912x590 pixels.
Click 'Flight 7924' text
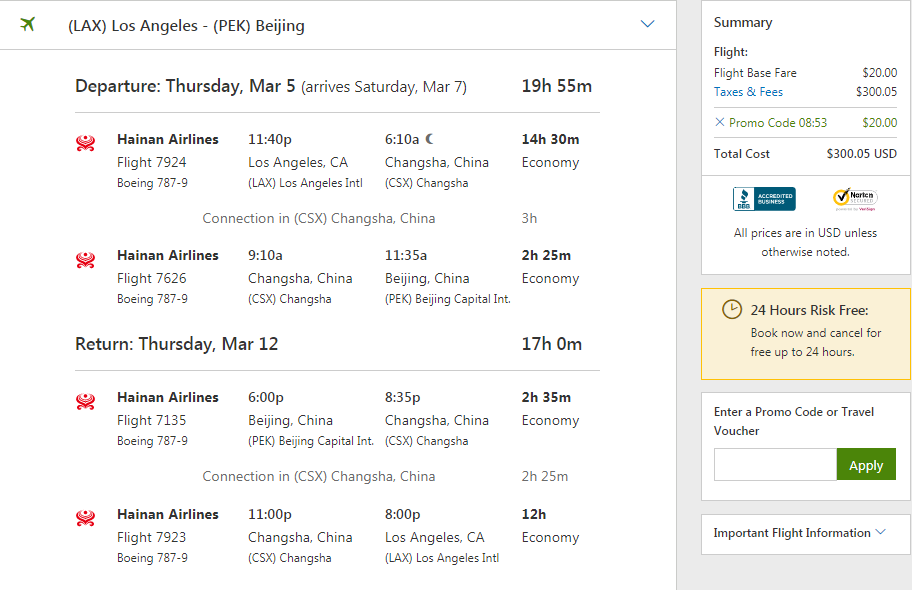(151, 162)
